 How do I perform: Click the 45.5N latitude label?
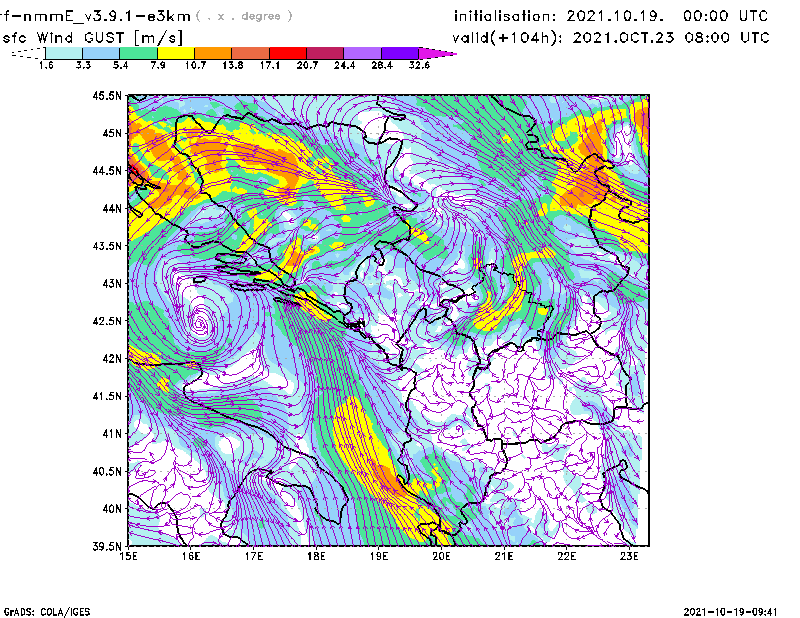coord(107,95)
